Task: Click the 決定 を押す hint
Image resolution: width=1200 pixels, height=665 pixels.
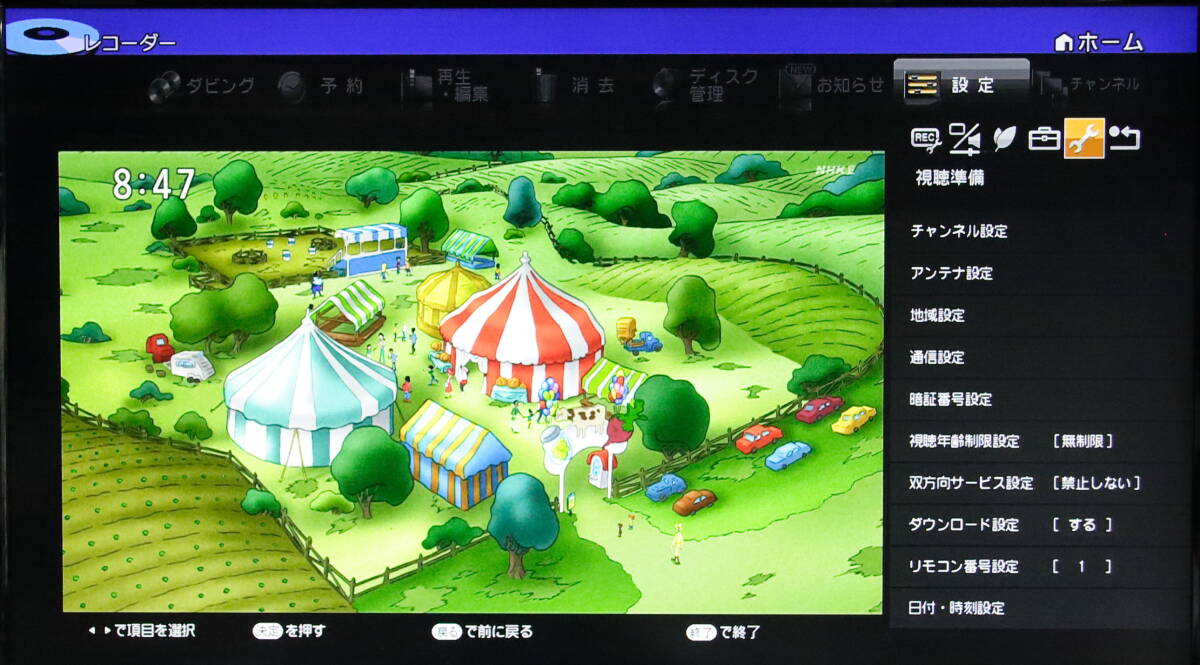Action: [x=288, y=632]
